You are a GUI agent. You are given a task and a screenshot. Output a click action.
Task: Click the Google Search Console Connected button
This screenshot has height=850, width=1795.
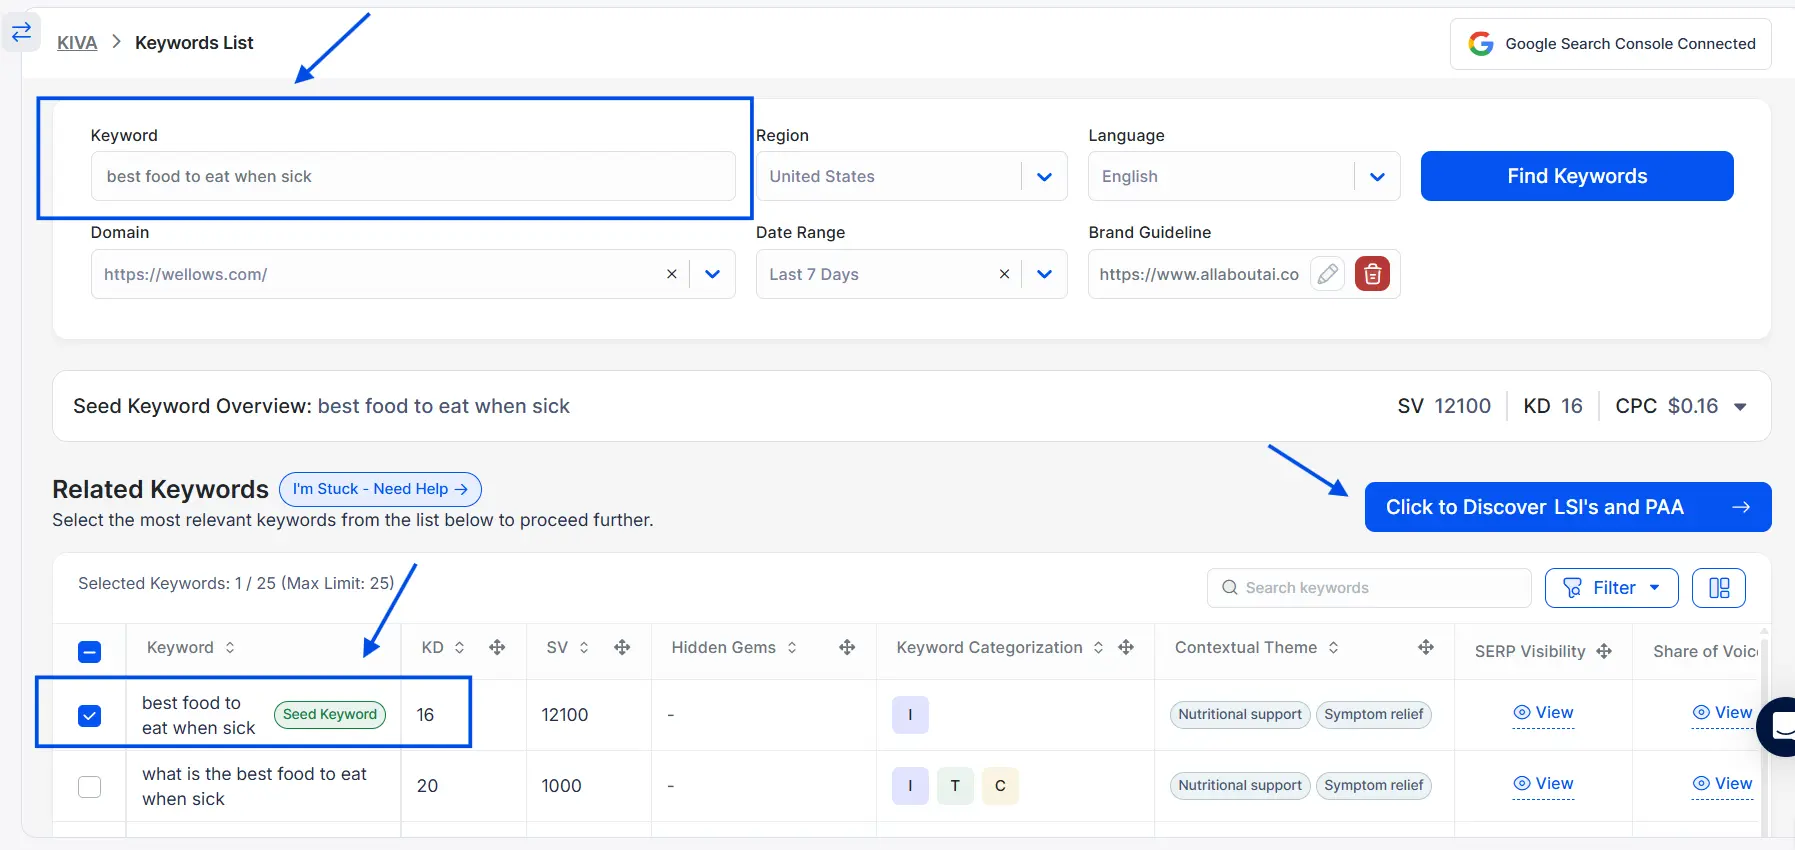(x=1610, y=44)
